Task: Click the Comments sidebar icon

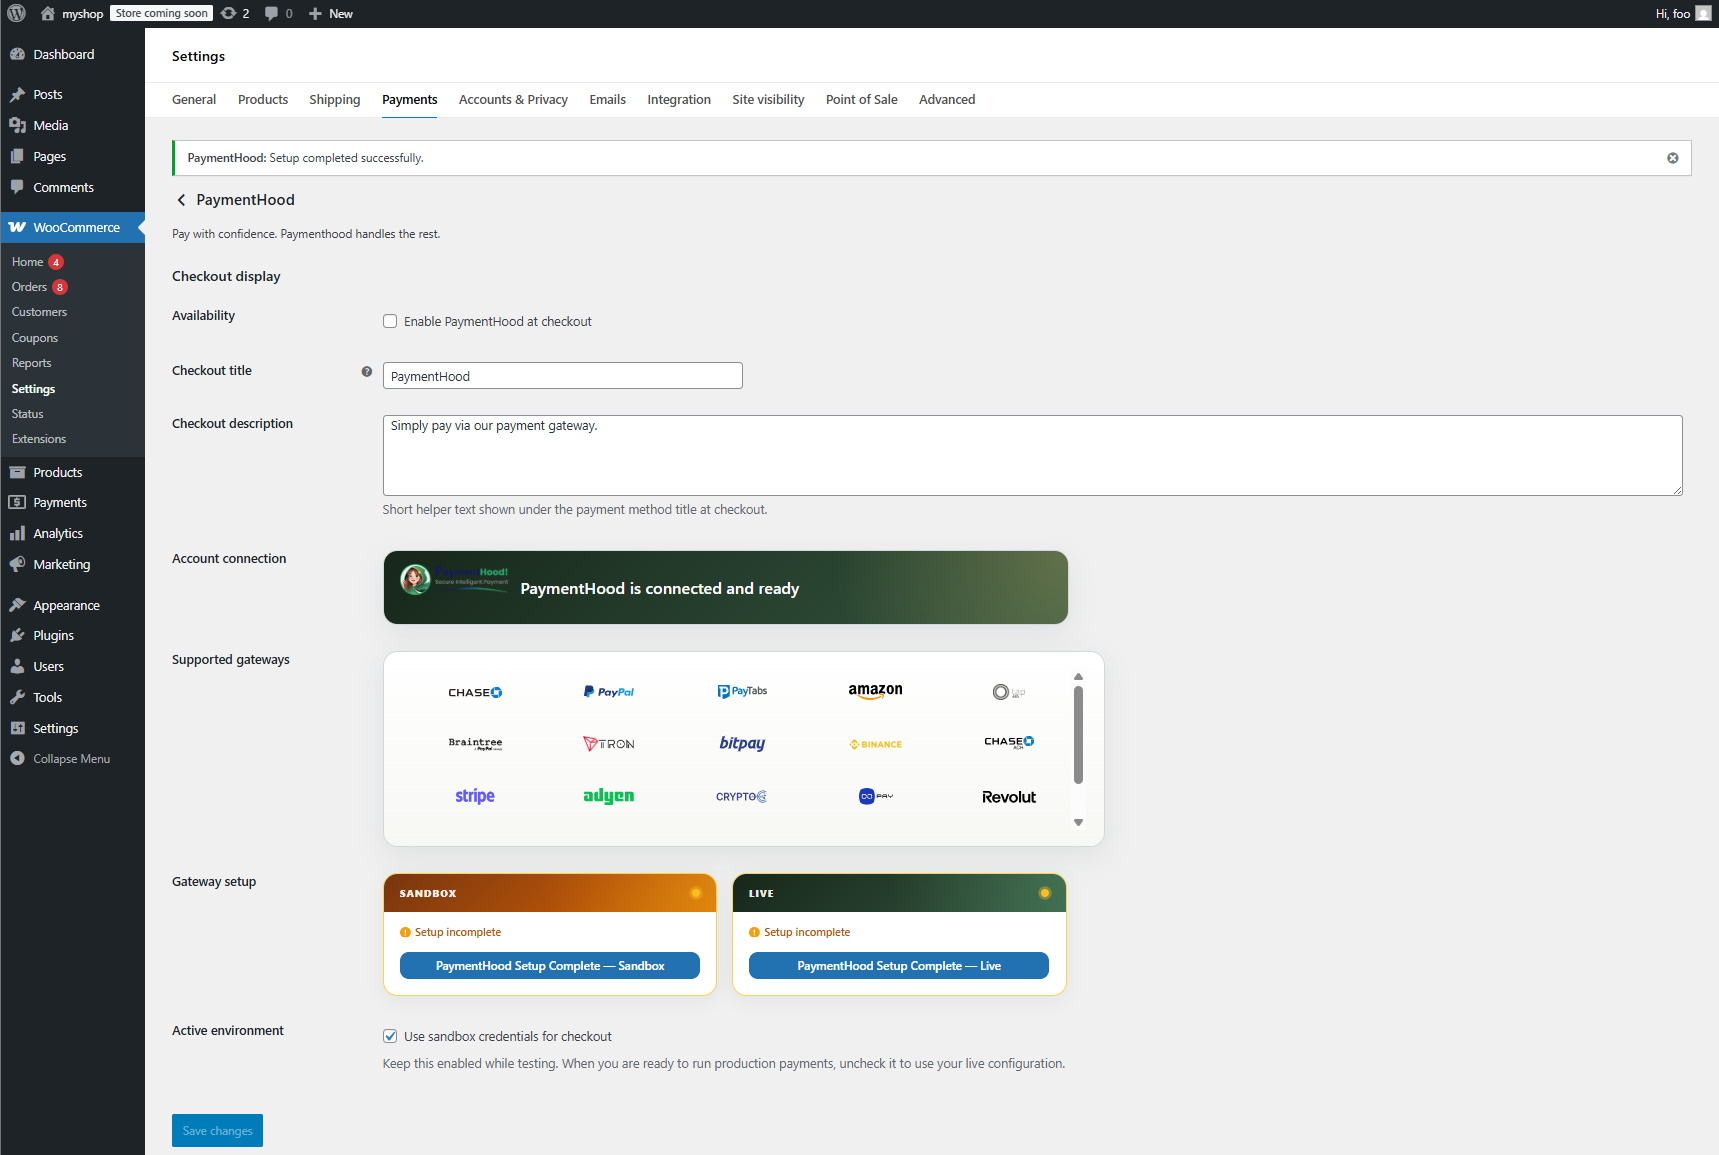Action: 17,187
